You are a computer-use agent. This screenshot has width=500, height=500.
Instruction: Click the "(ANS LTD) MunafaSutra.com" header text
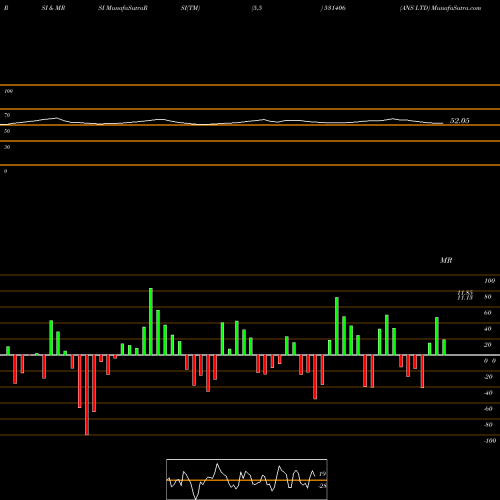(440, 8)
